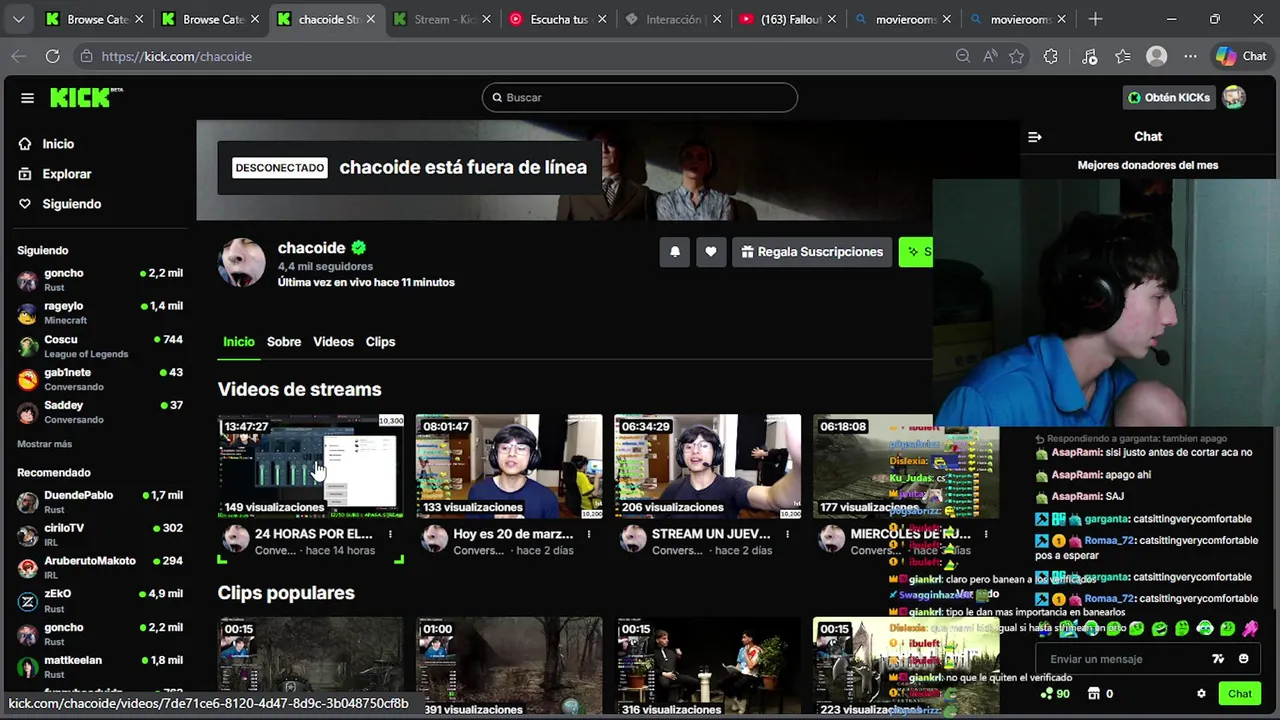1280x720 pixels.
Task: Open Saddey channel in sidebar
Action: 100,412
